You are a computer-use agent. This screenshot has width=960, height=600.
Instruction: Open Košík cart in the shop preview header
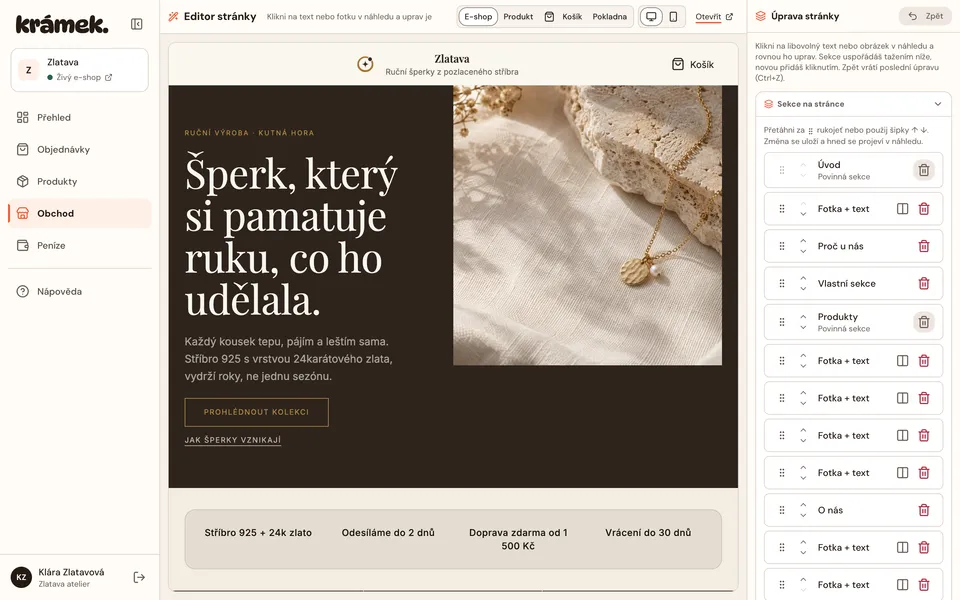692,64
